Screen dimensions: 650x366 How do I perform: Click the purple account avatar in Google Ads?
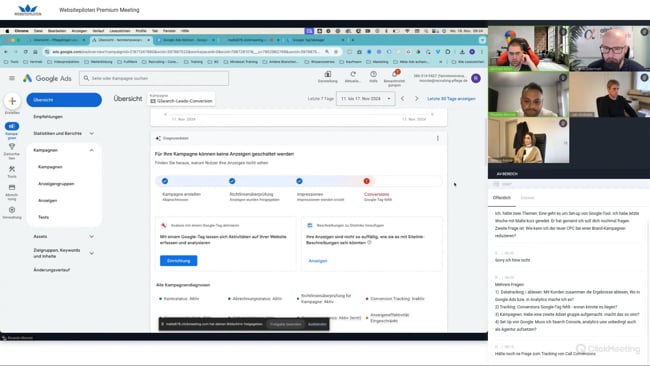click(476, 78)
